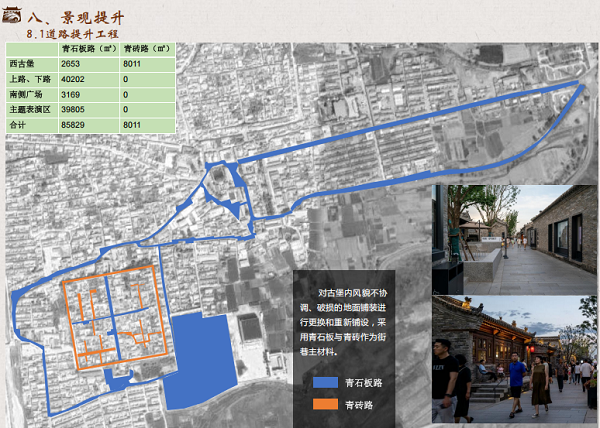
Task: Click the blue 青石板路 legend swatch
Action: click(x=325, y=382)
